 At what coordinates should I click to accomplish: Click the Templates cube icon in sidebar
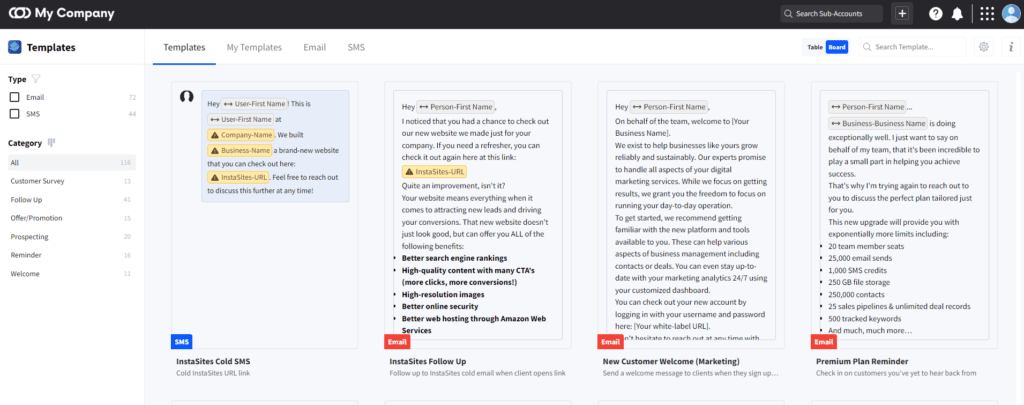14,47
